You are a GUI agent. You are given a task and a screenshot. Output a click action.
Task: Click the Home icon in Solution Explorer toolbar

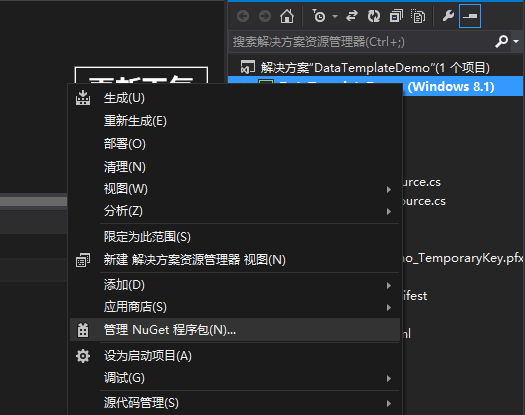pyautogui.click(x=287, y=16)
